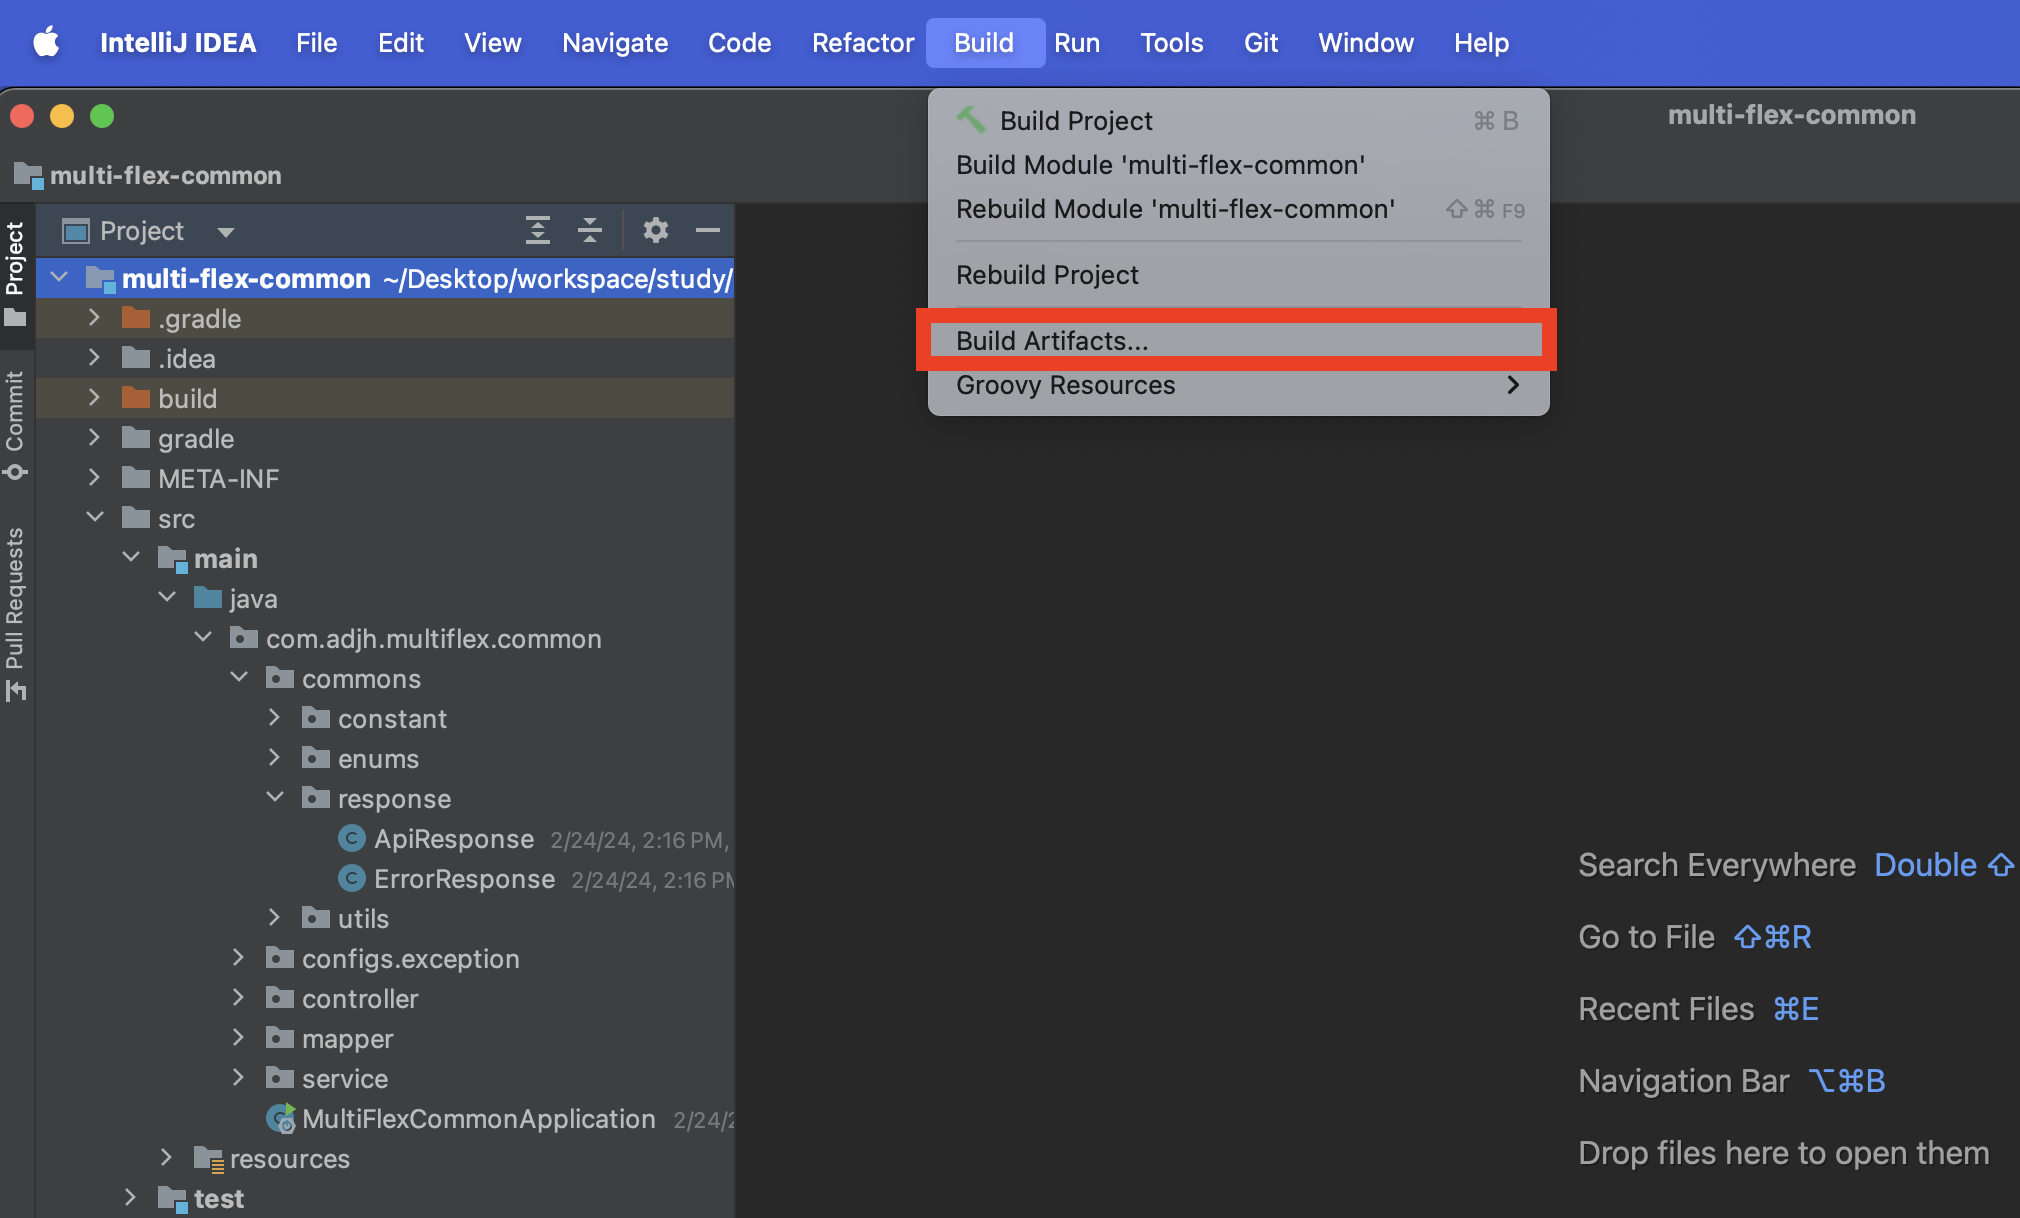Expand the .gradle folder

94,318
